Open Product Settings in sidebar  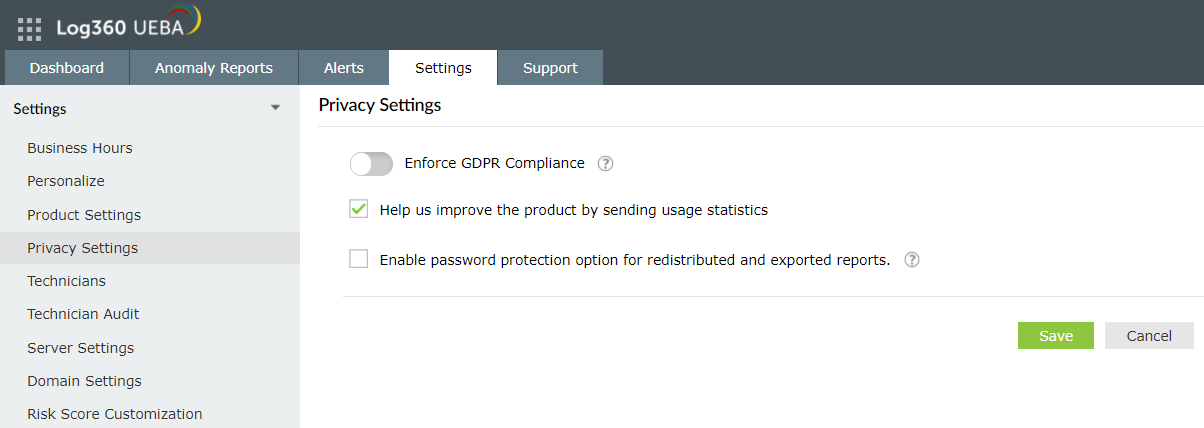(84, 215)
